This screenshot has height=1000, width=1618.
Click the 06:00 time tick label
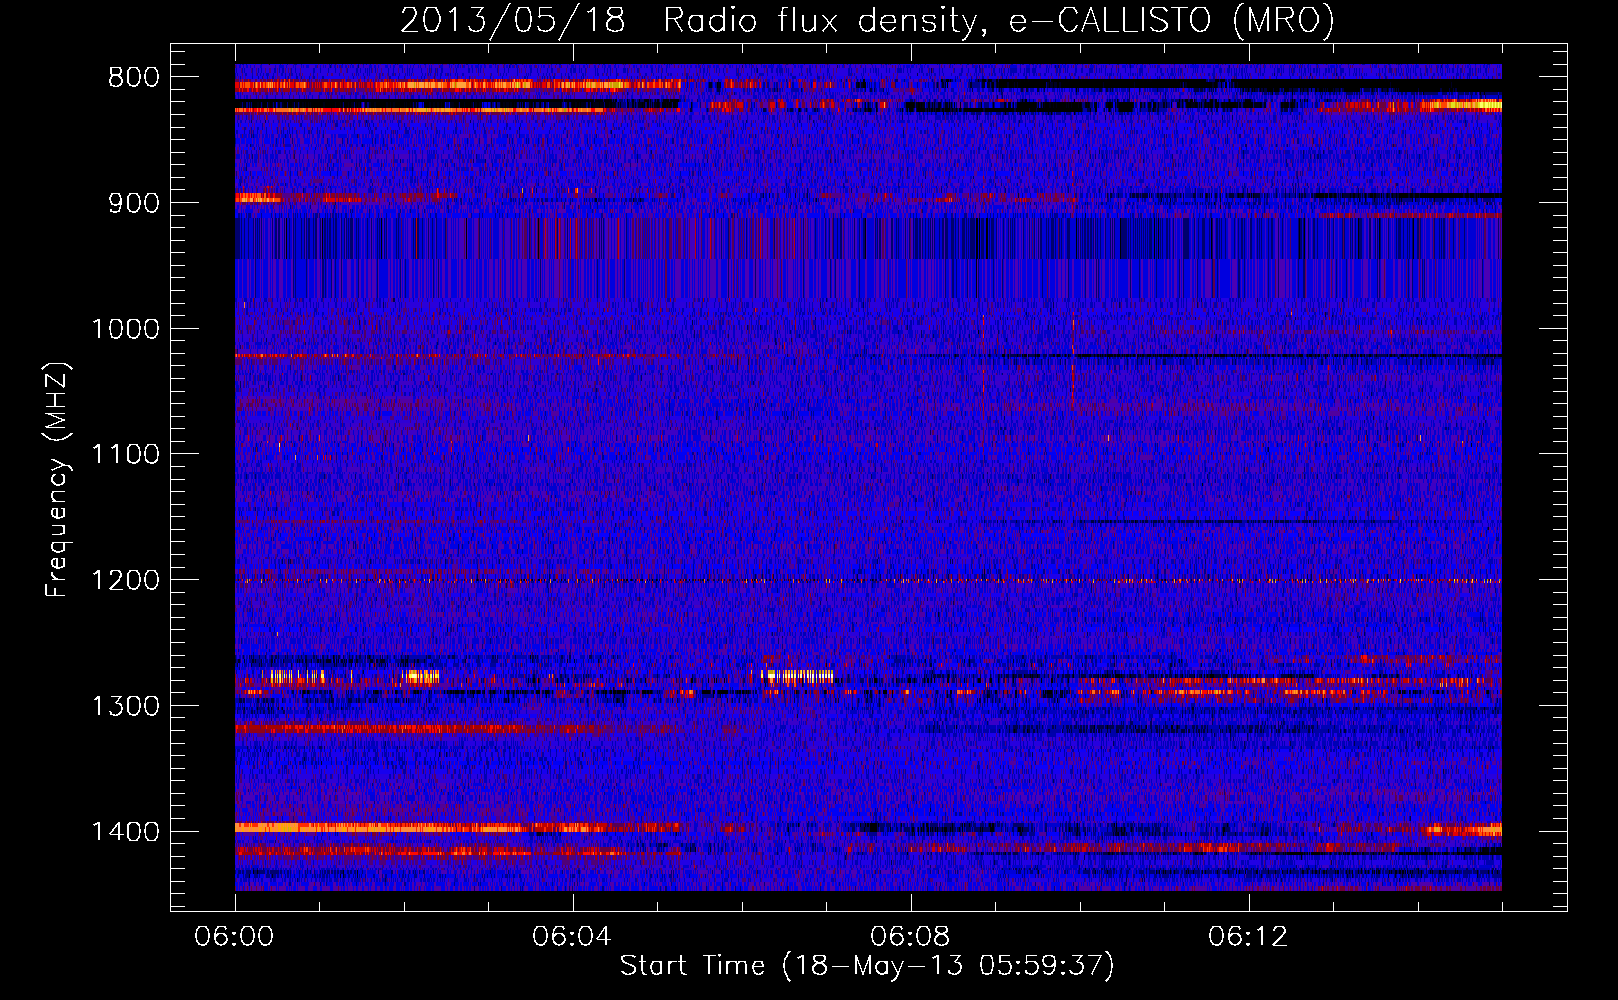[234, 937]
